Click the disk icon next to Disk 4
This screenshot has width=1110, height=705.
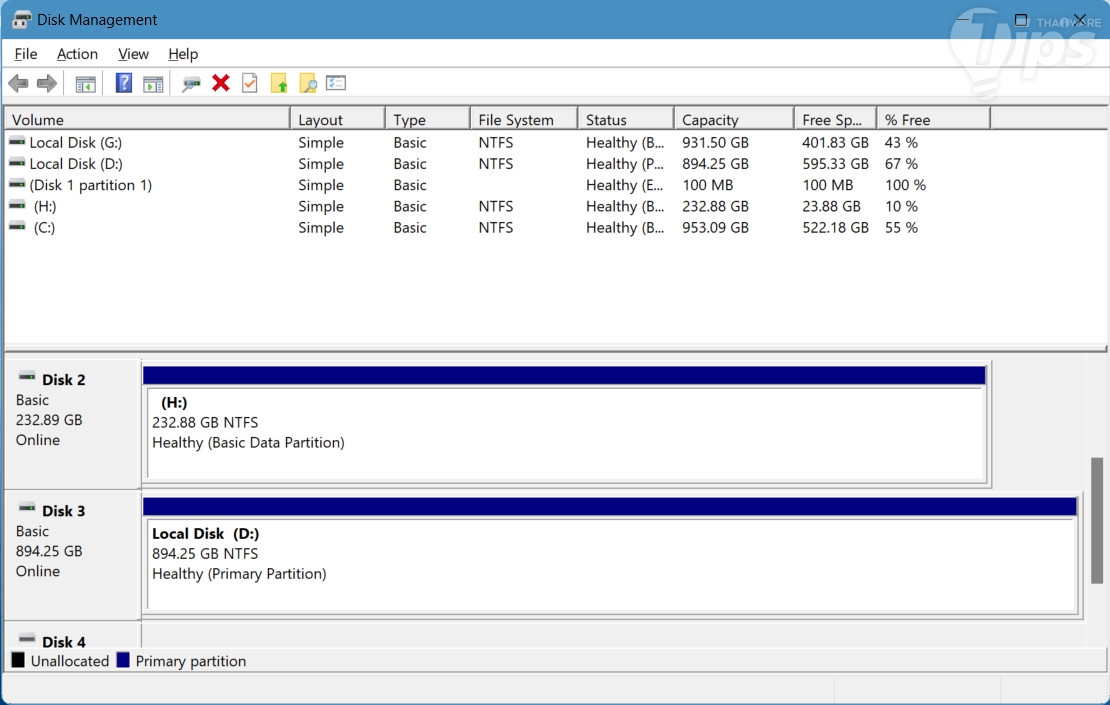(x=27, y=638)
